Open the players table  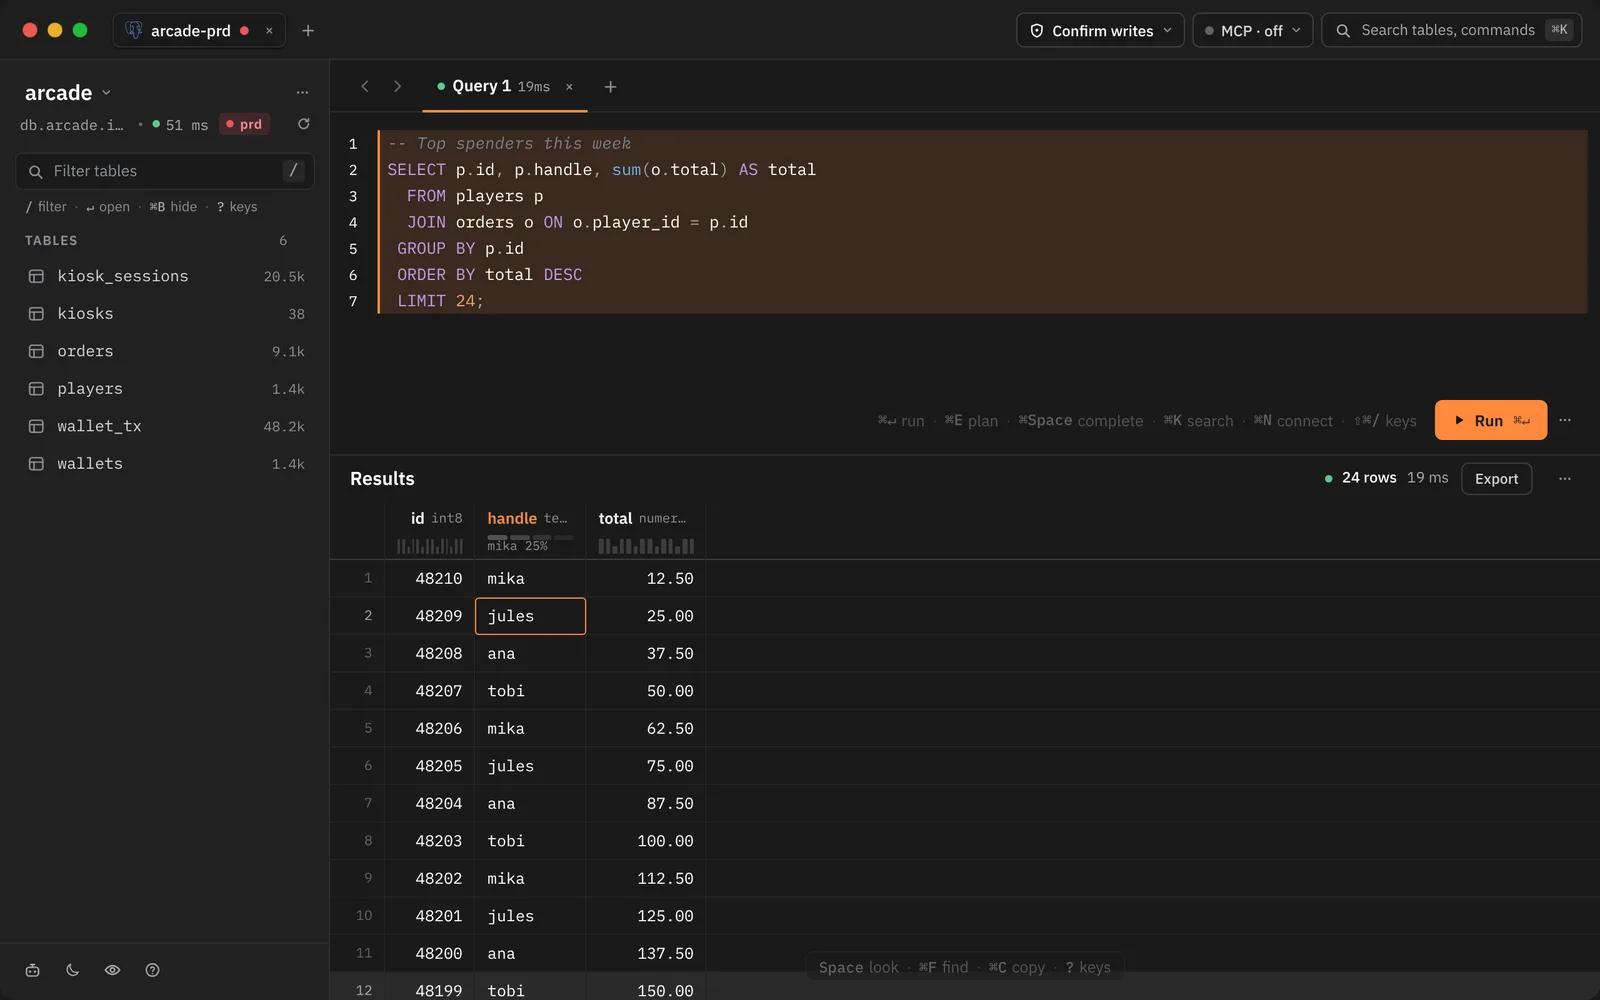click(x=165, y=389)
